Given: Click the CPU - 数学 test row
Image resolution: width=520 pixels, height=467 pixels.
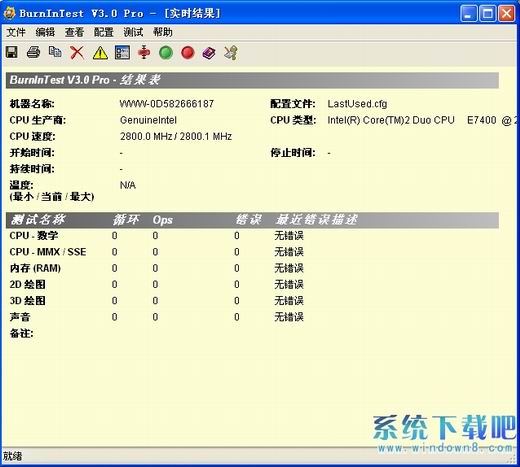Looking at the screenshot, I should click(252, 236).
